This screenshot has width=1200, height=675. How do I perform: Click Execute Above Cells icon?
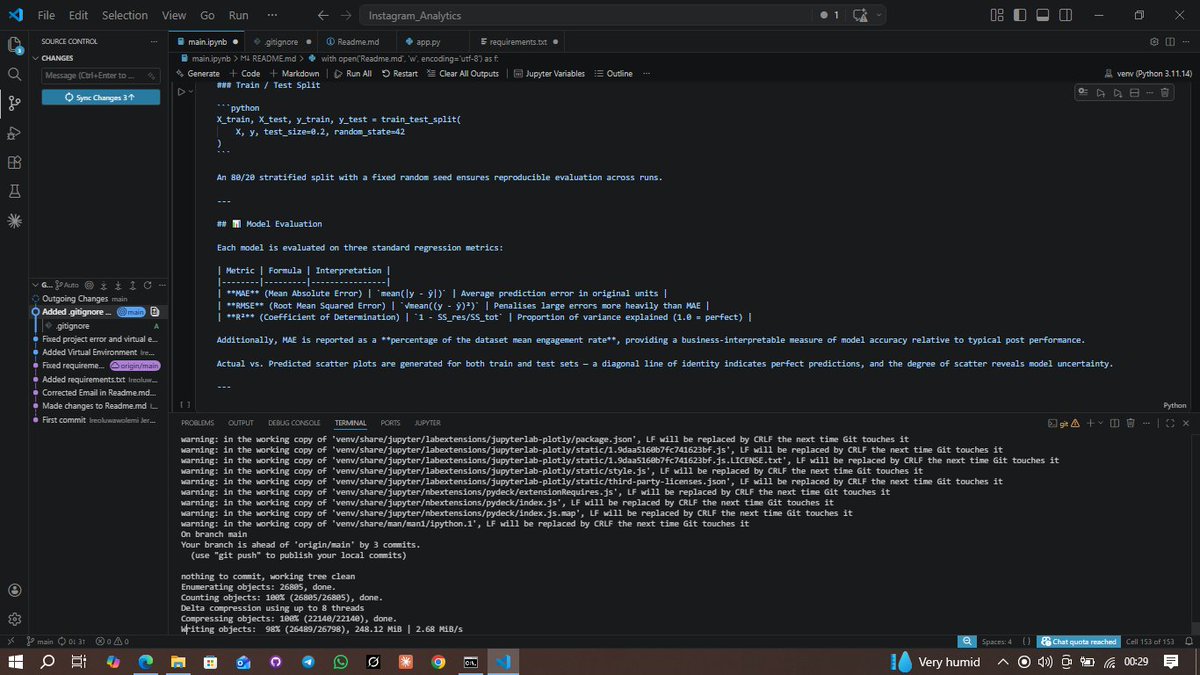[1101, 93]
